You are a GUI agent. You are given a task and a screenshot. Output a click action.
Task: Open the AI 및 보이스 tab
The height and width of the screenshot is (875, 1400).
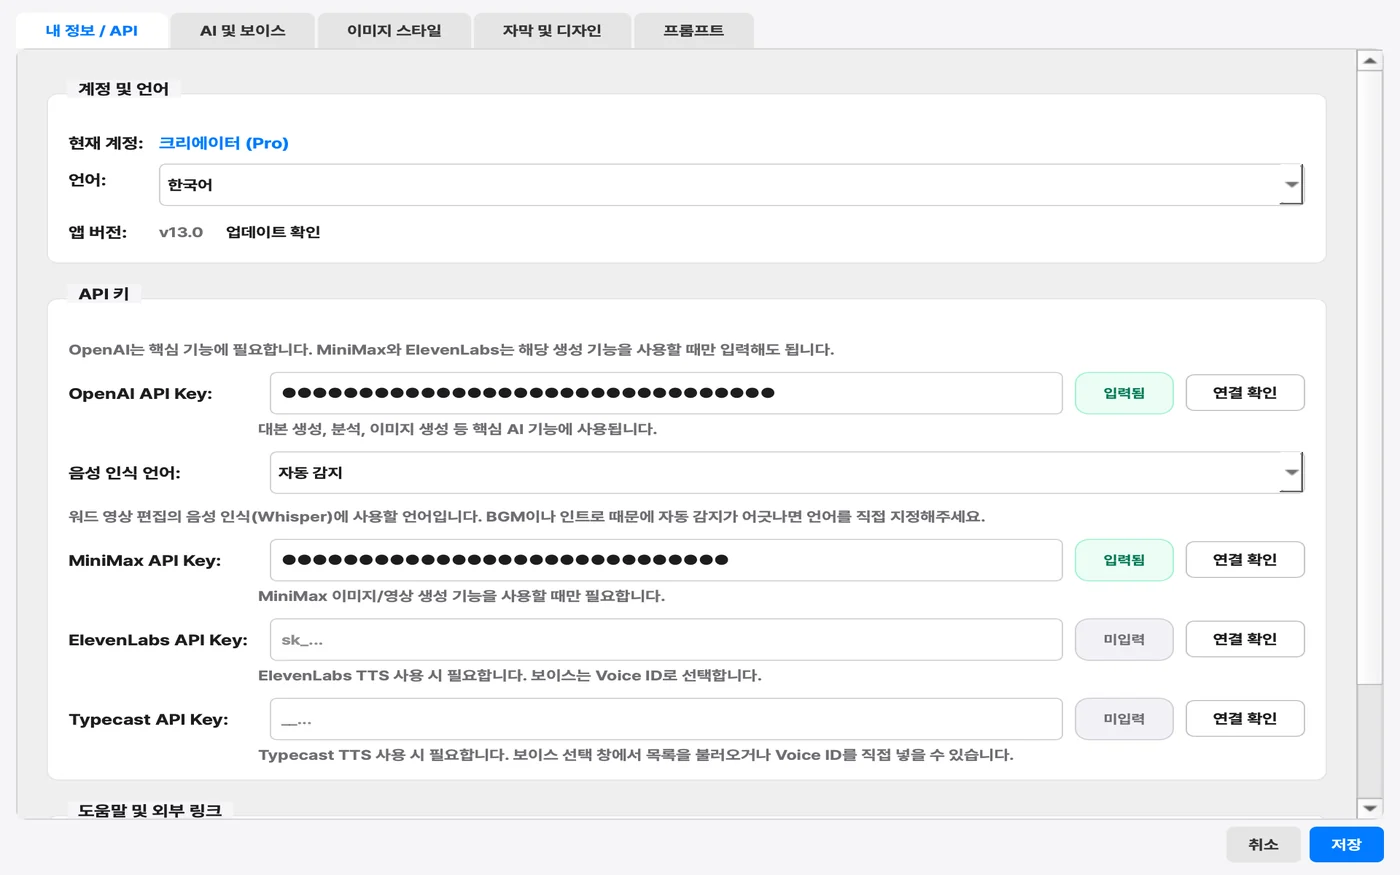[x=243, y=31]
